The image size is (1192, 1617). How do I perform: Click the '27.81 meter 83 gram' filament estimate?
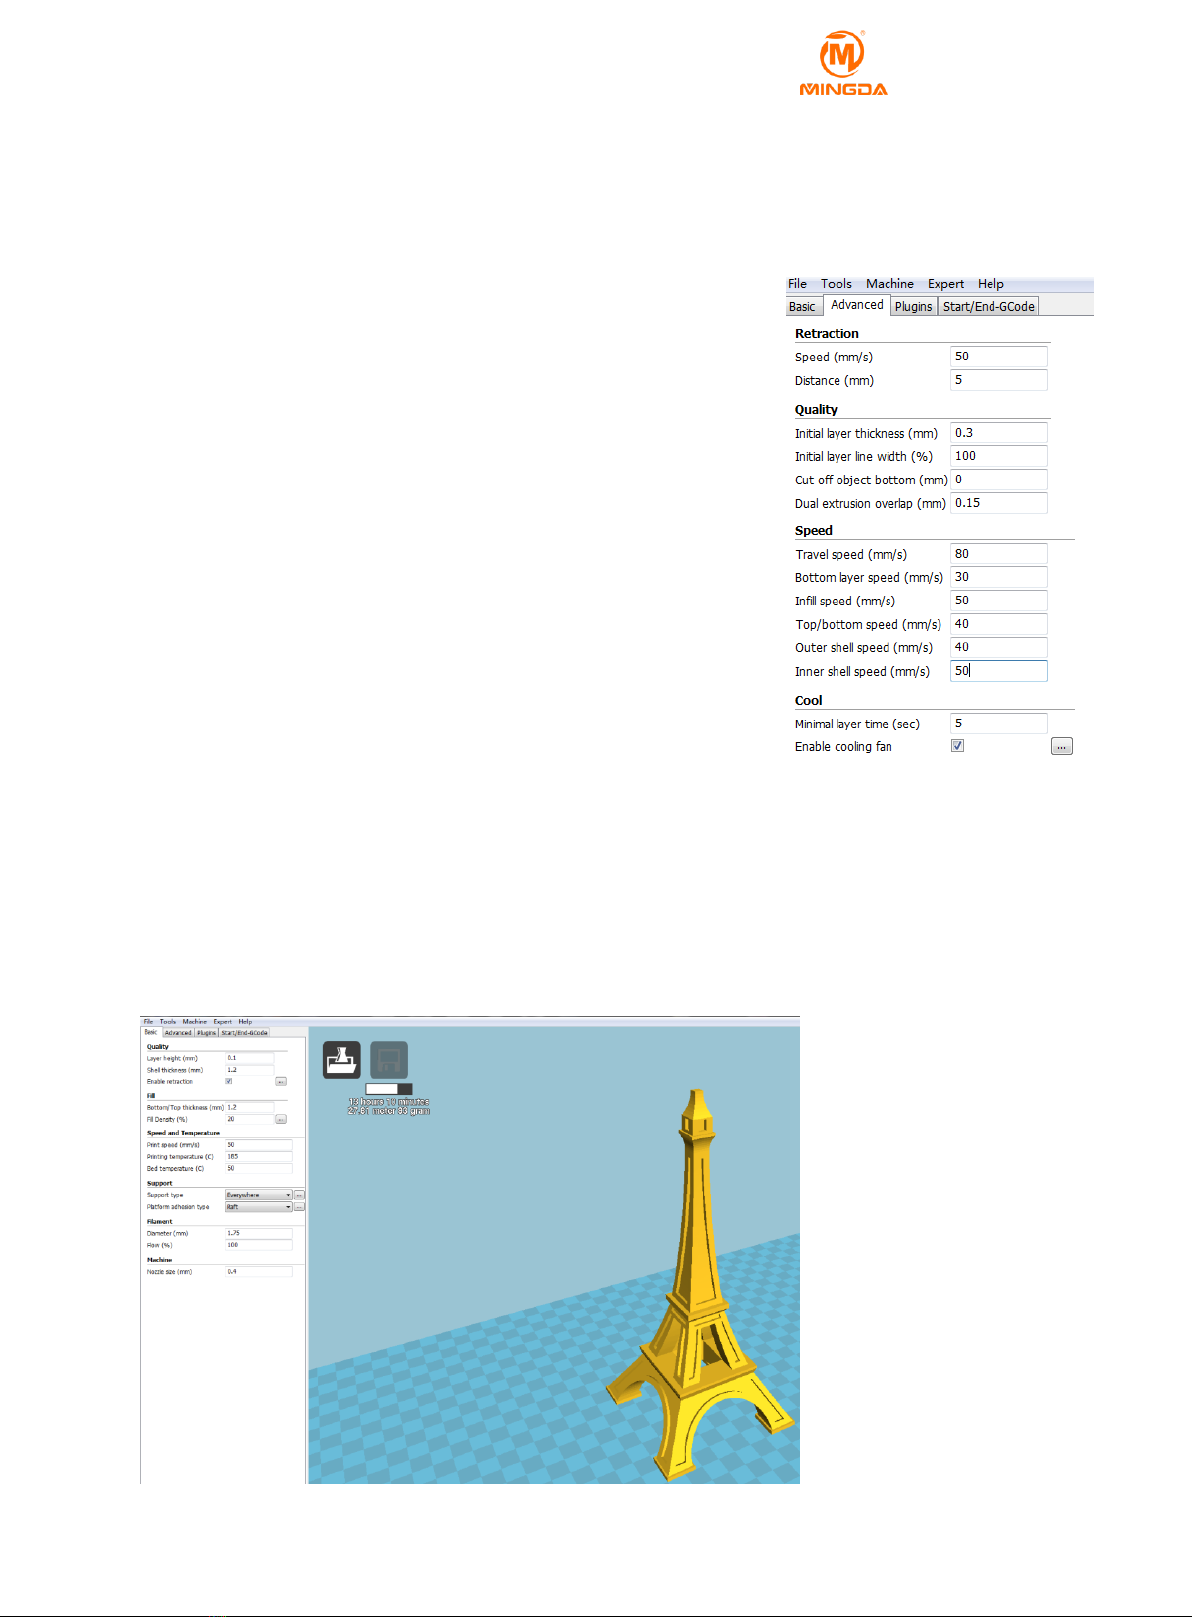pyautogui.click(x=389, y=1111)
